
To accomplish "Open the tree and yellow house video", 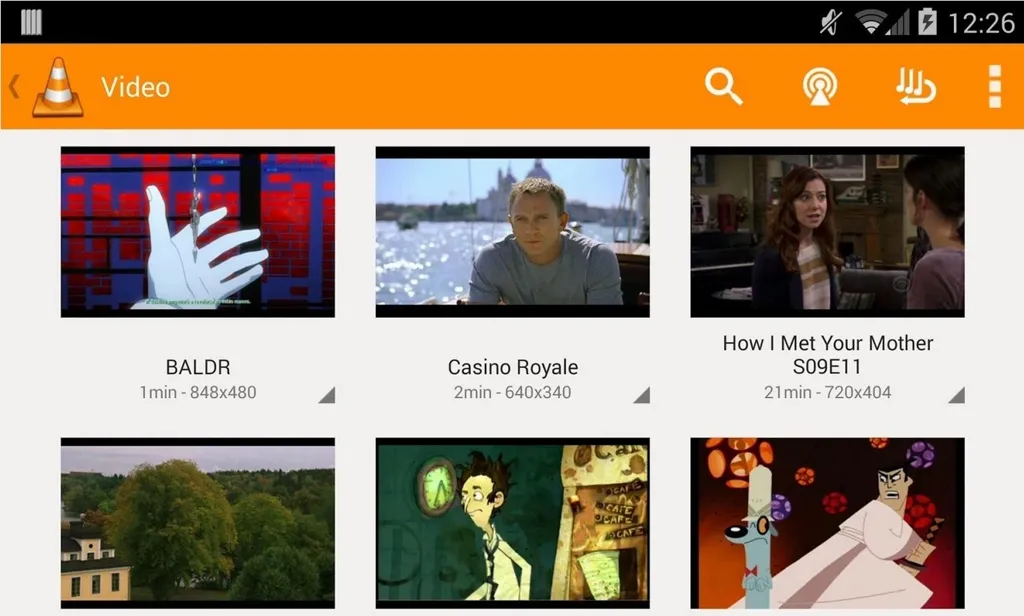I will (x=198, y=523).
